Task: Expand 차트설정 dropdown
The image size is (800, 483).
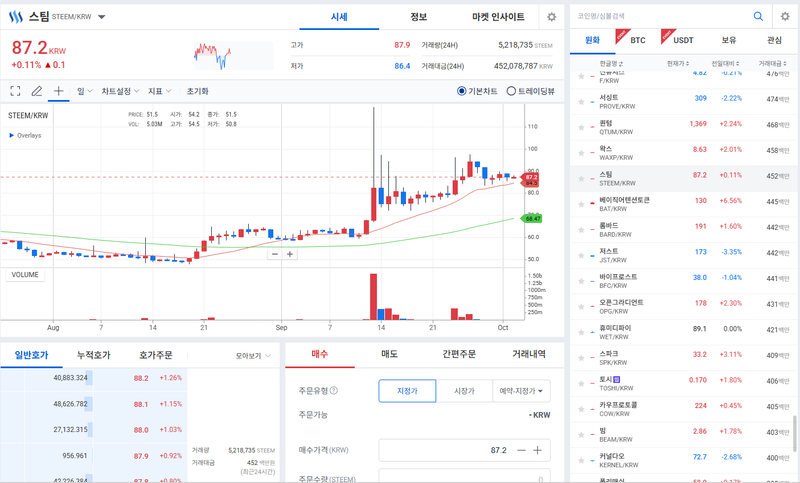Action: (x=120, y=91)
